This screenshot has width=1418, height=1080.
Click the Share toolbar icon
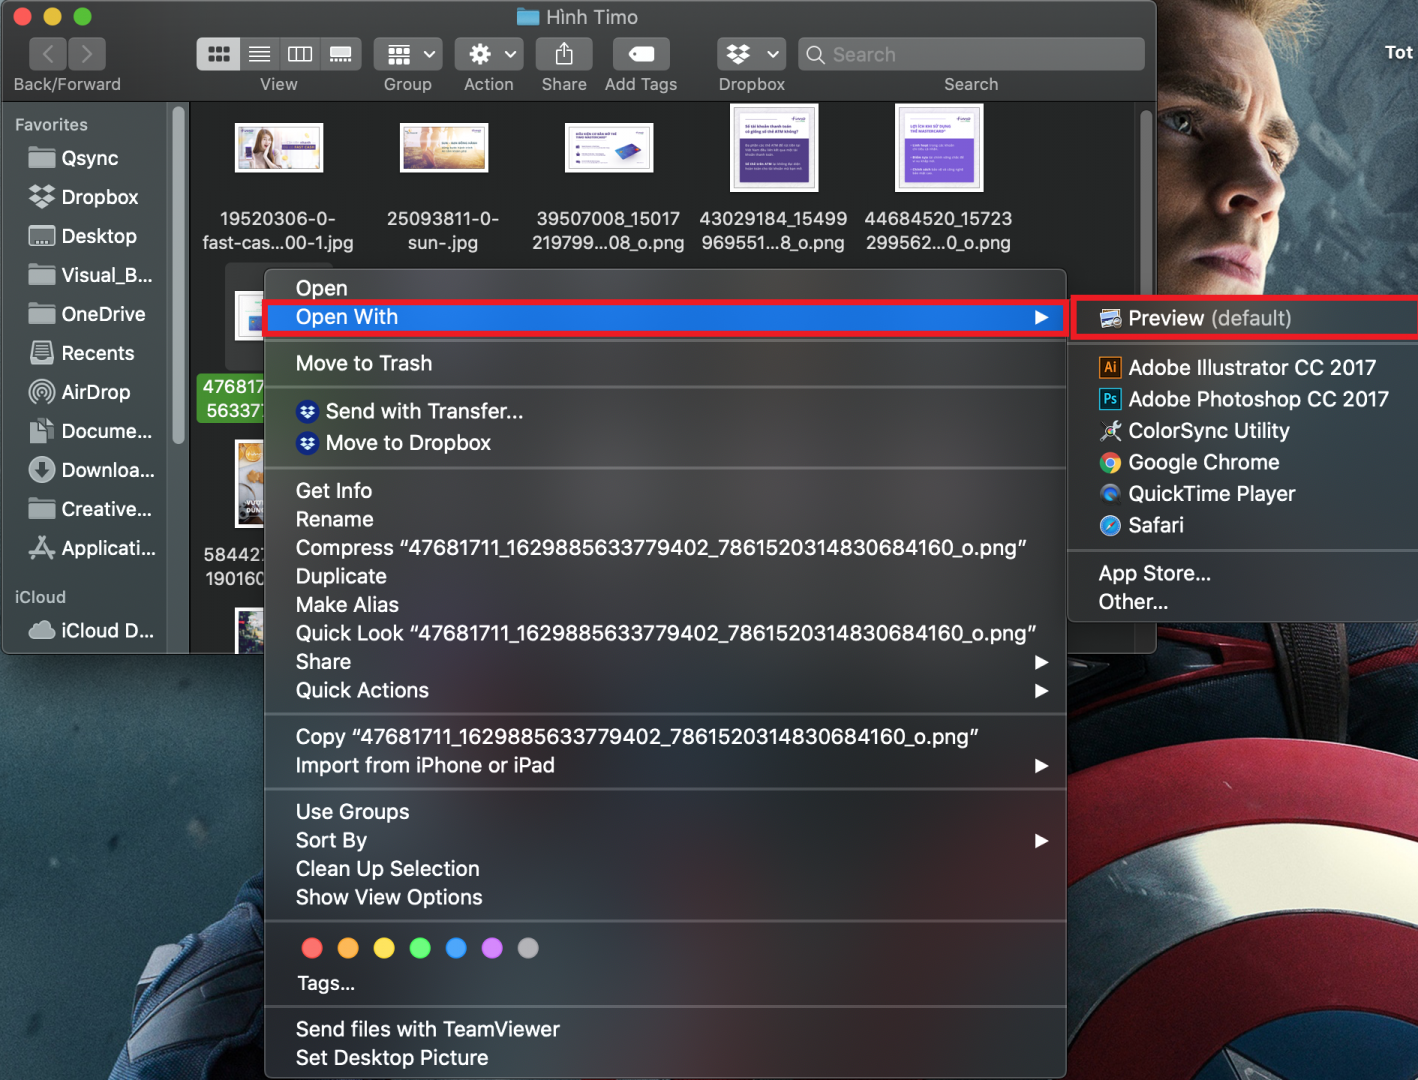[564, 54]
